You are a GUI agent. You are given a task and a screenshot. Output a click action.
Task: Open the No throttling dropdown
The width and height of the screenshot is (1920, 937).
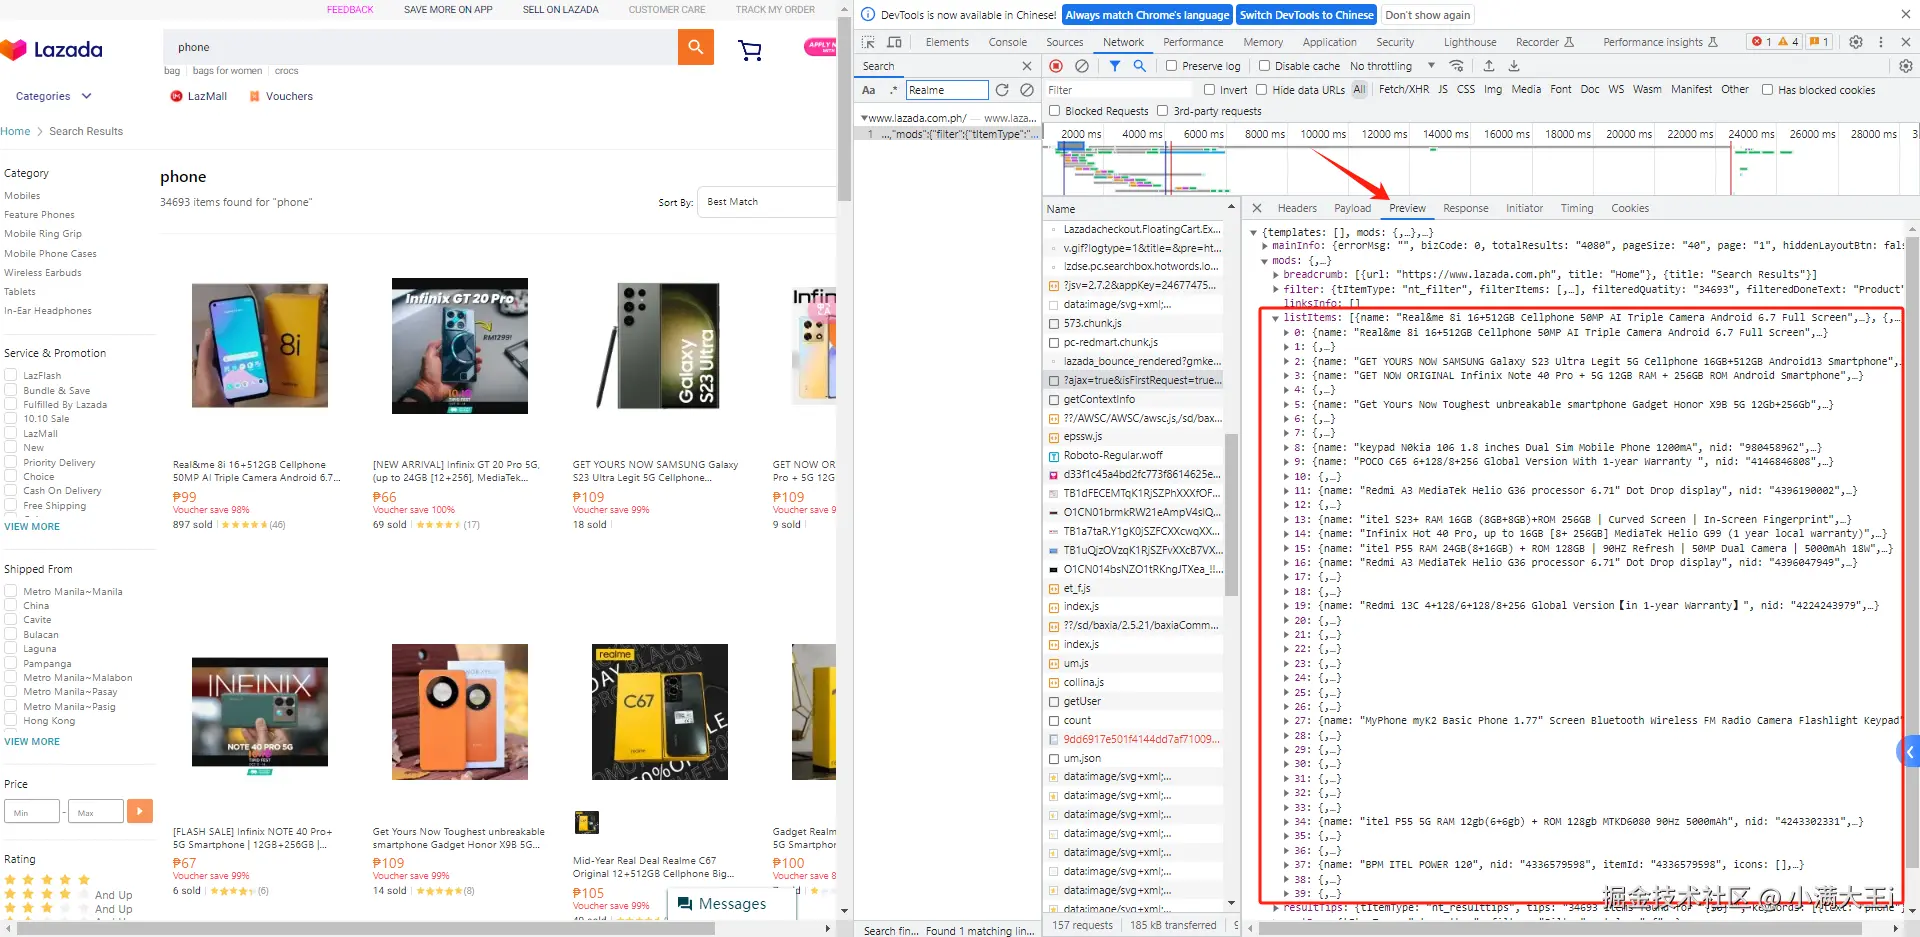[x=1392, y=66]
